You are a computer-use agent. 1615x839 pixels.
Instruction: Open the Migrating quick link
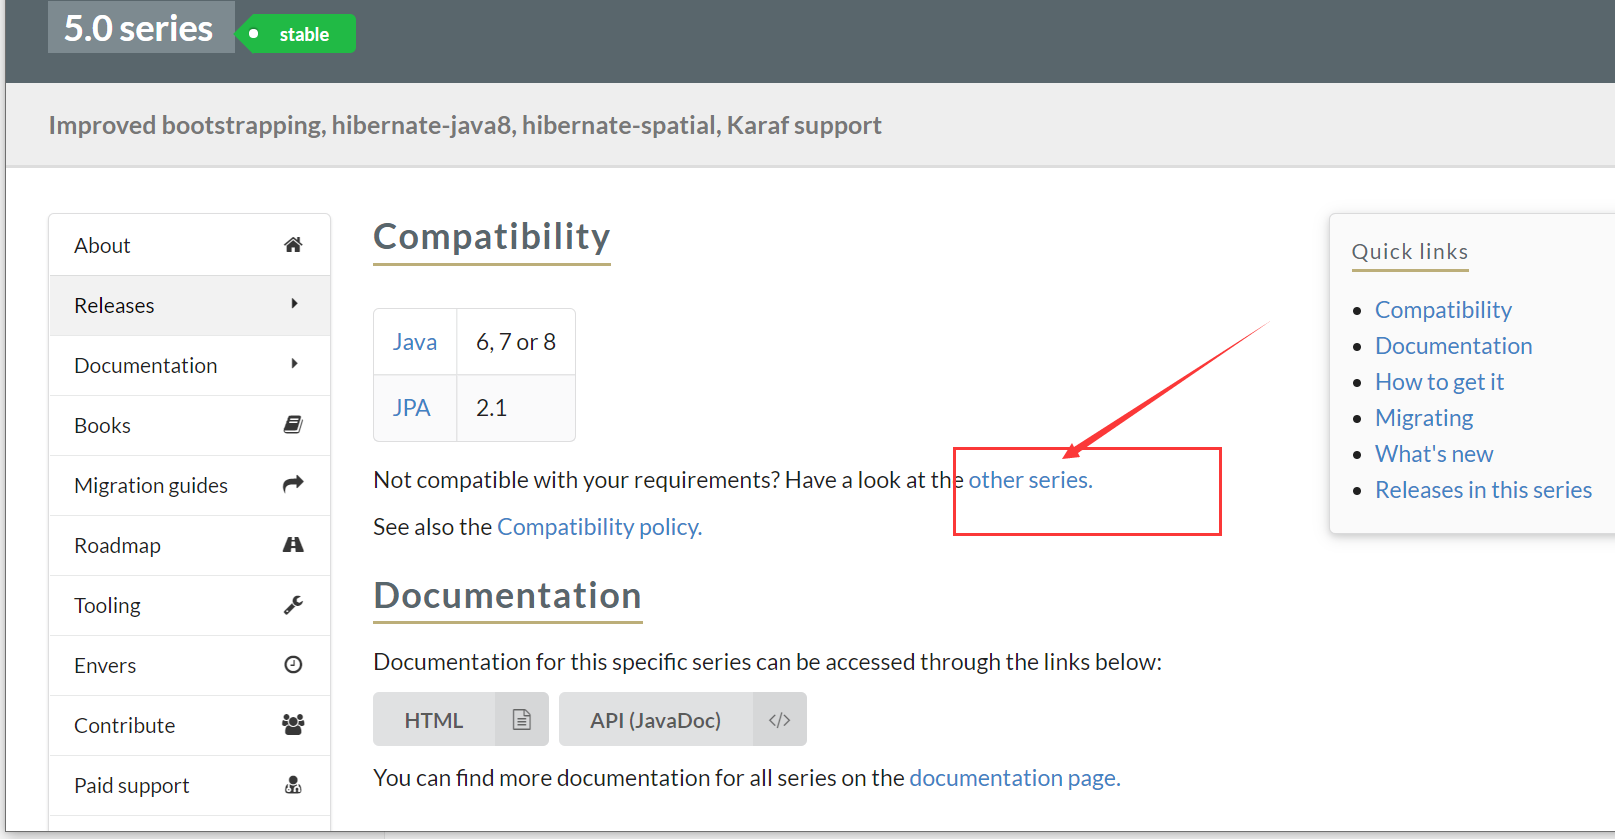coord(1424,418)
